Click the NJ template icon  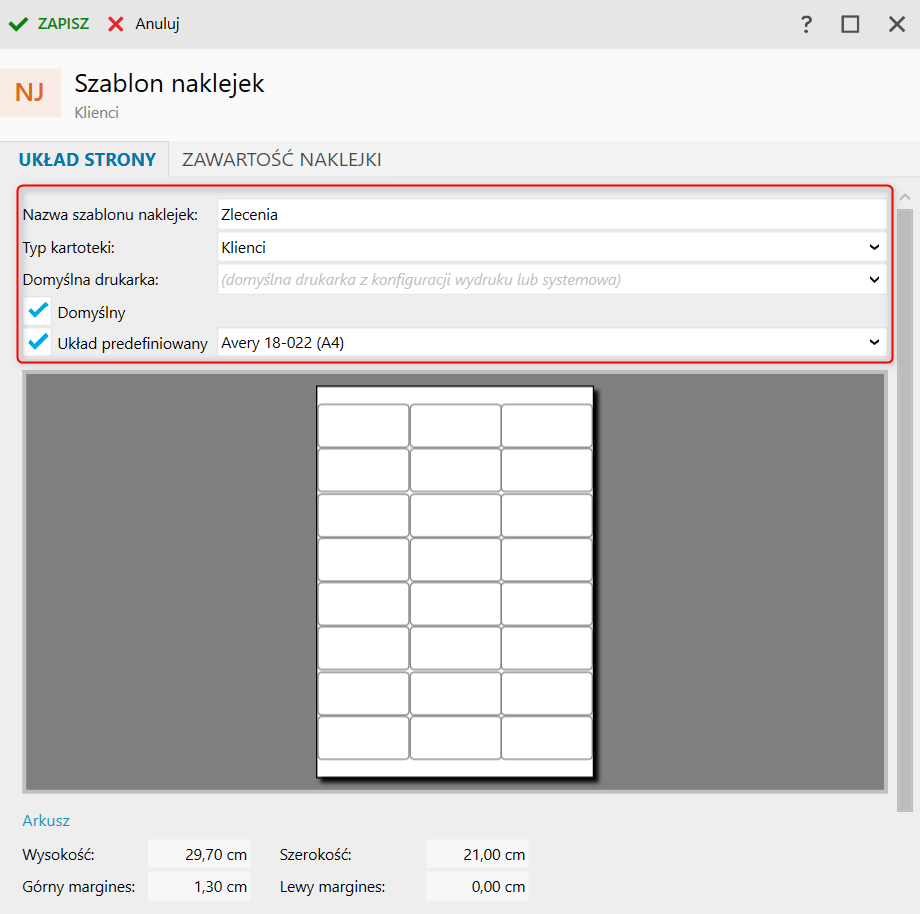(30, 93)
